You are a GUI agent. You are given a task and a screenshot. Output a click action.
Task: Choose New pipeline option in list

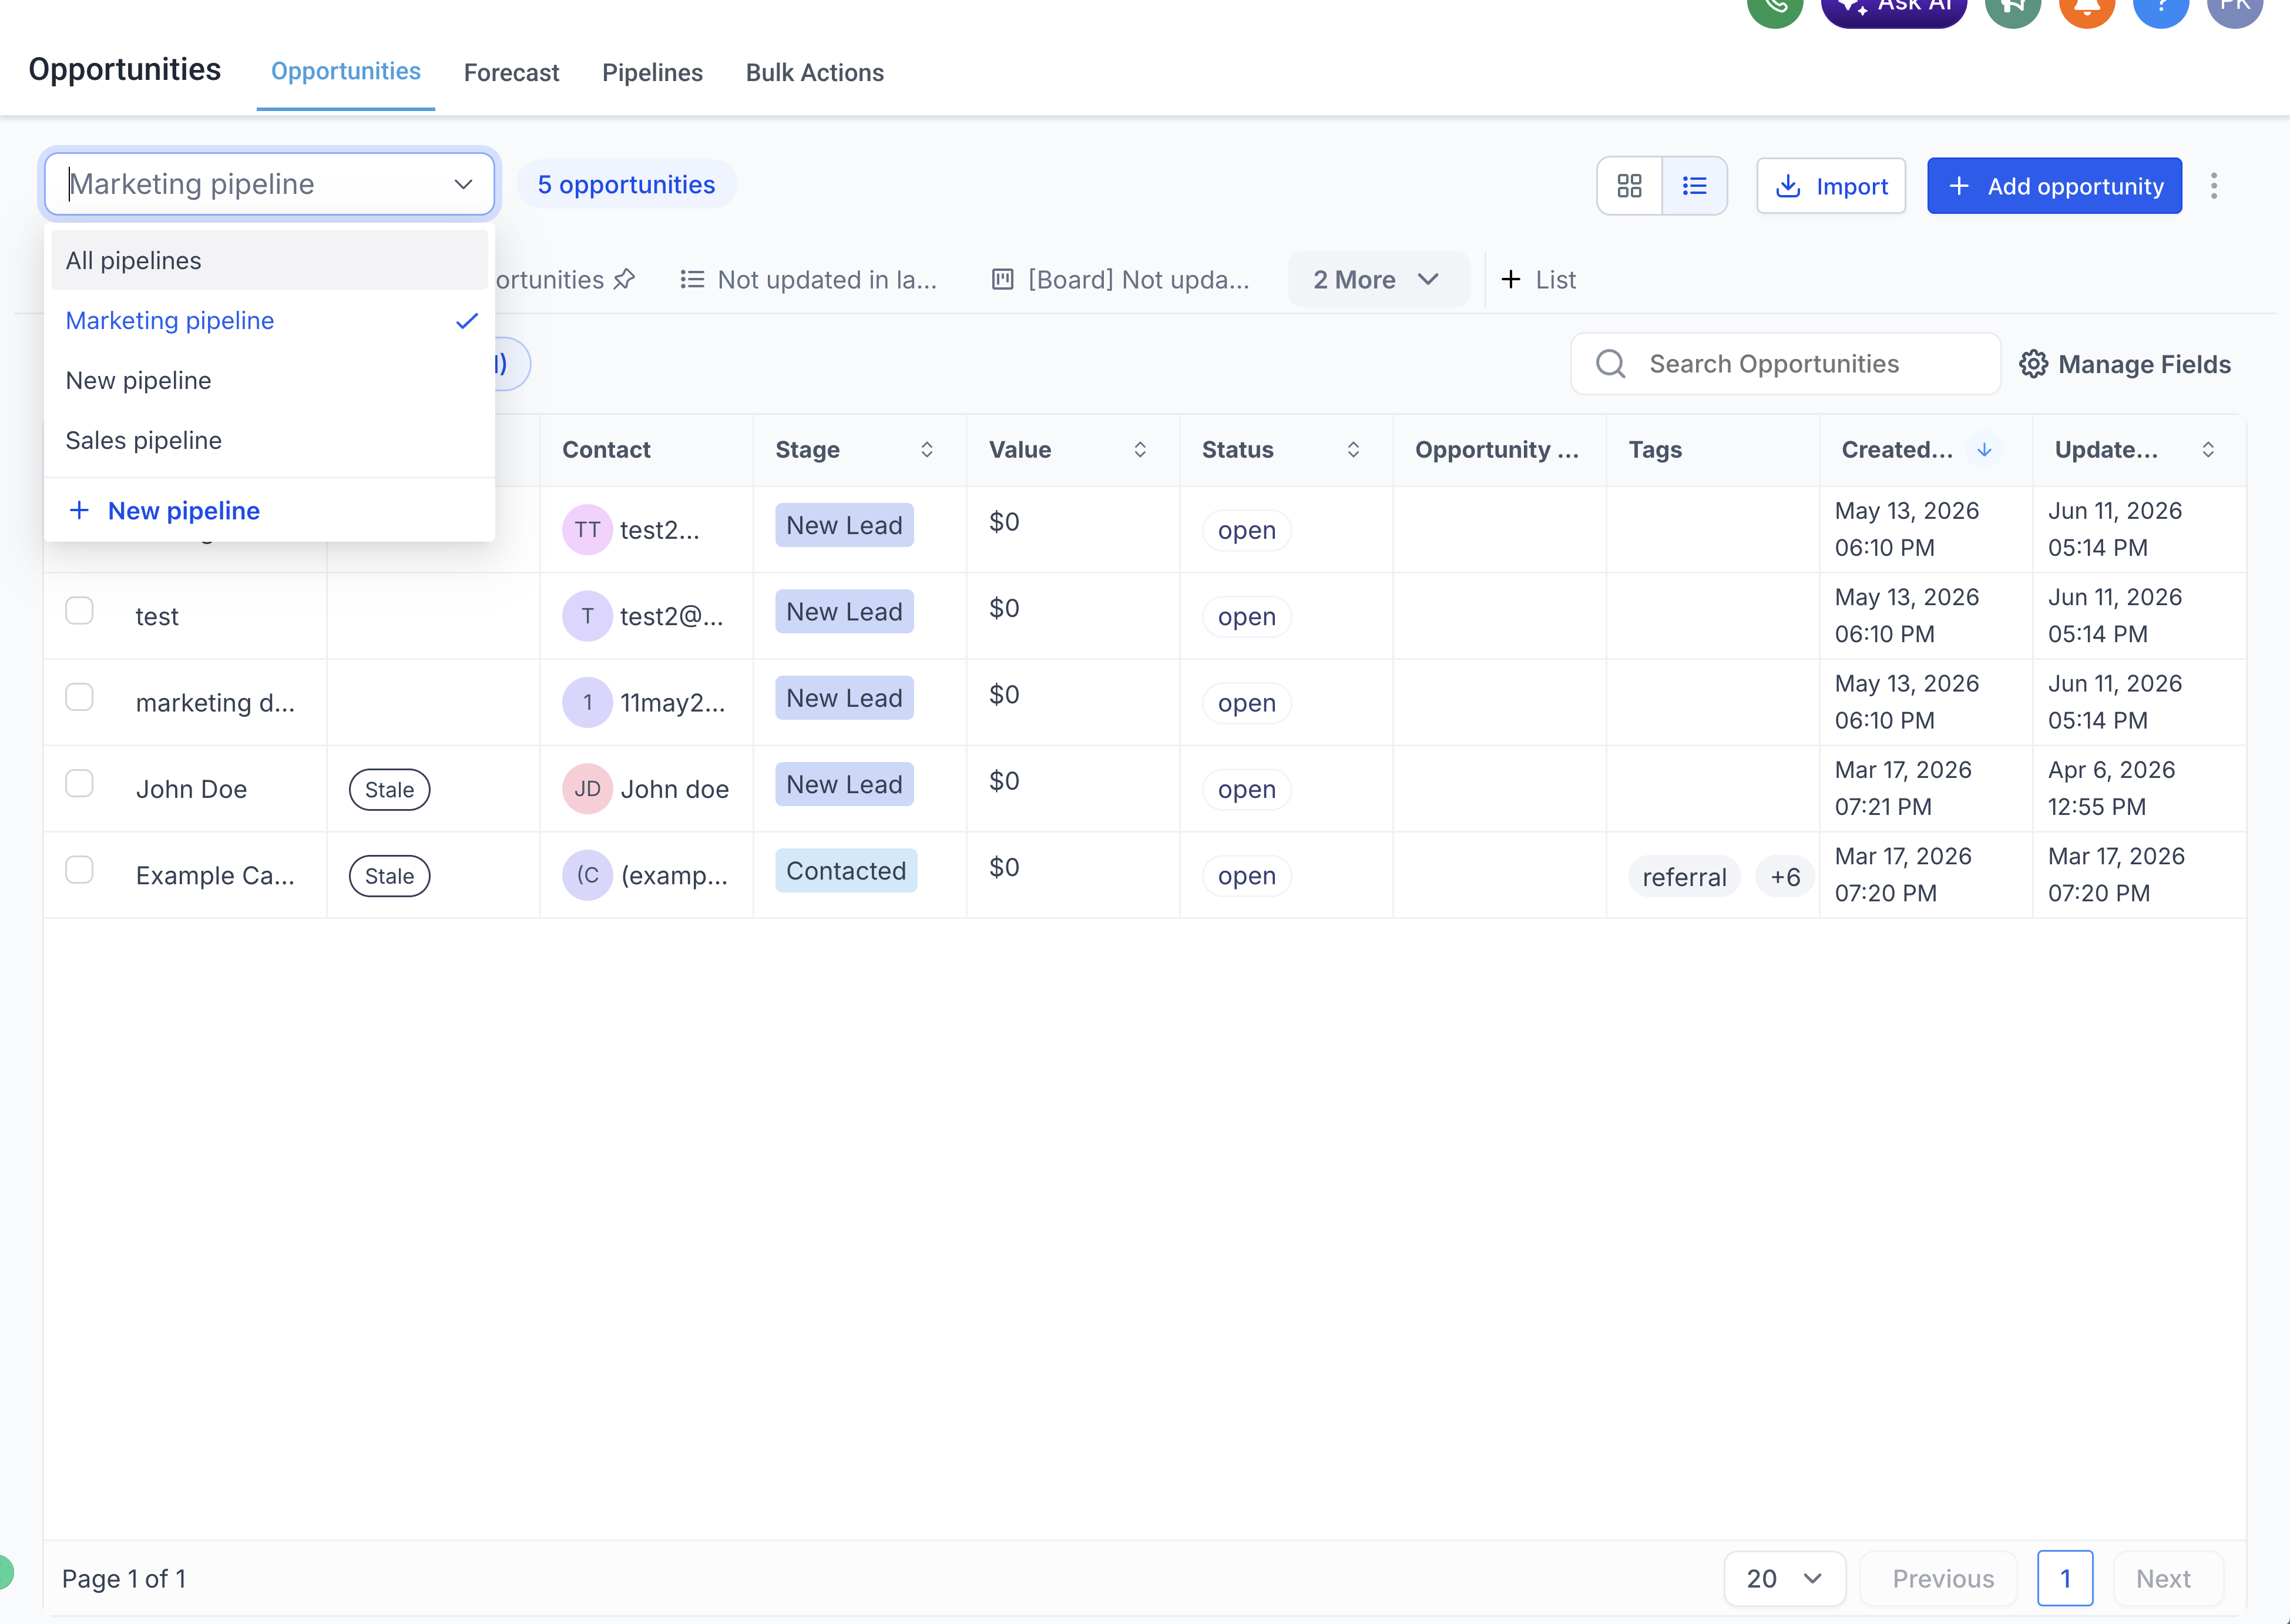[269, 380]
